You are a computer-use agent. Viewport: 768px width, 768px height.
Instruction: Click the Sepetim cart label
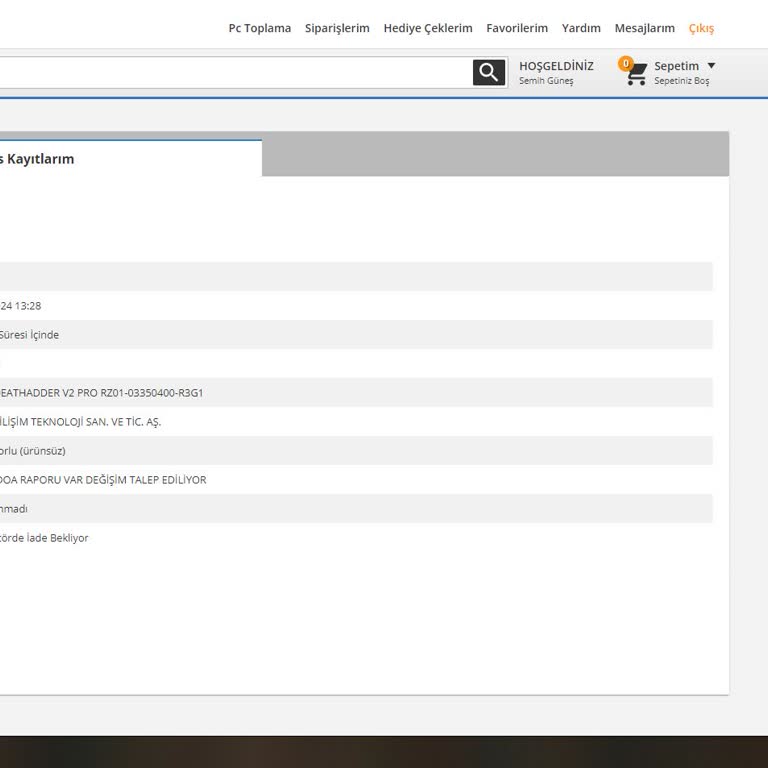coord(676,66)
